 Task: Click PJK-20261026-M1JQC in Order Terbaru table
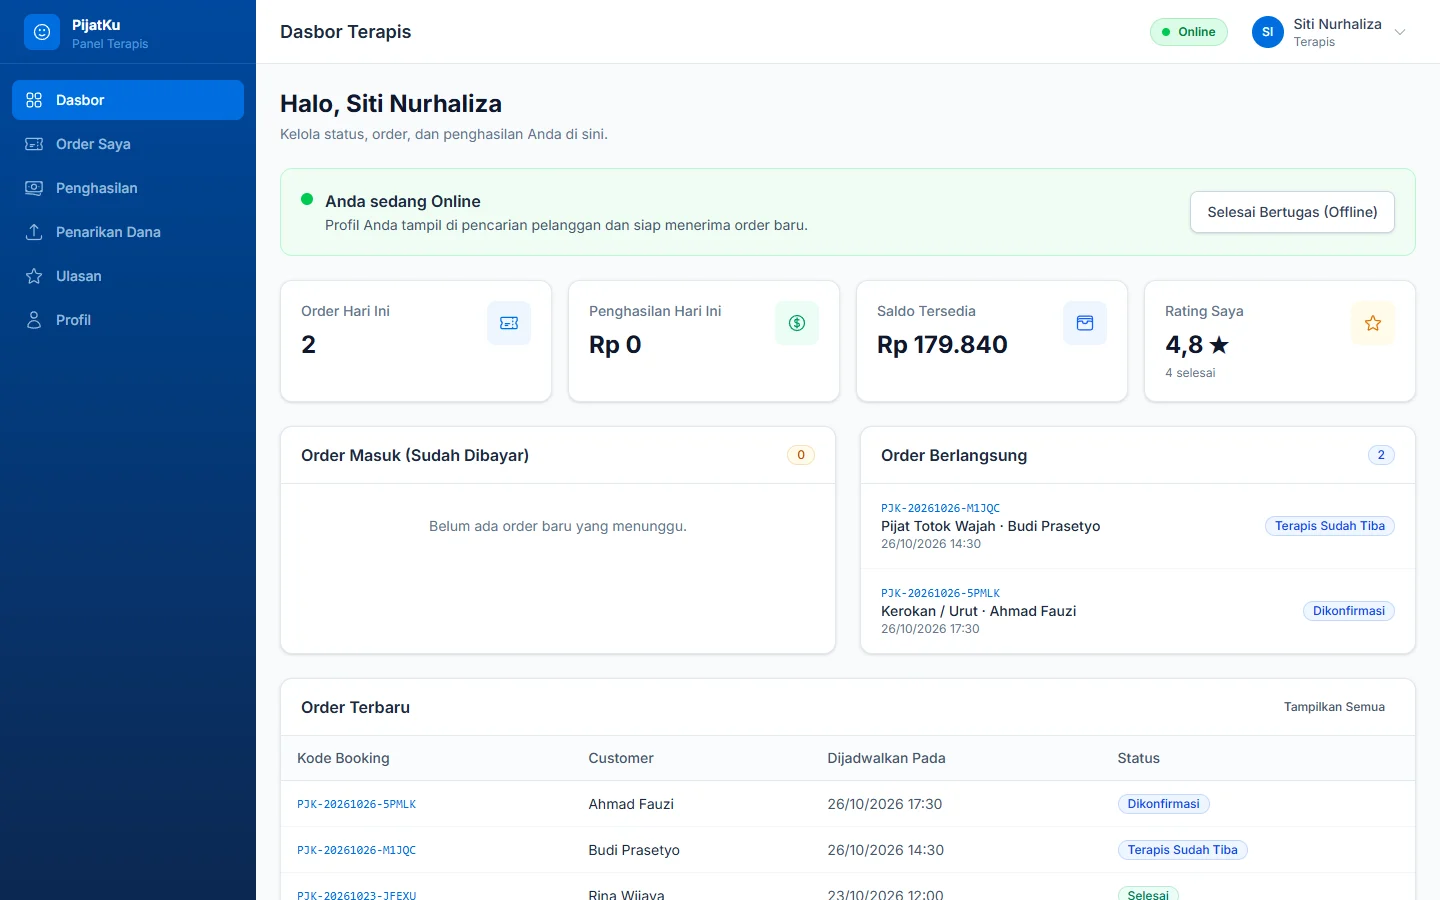click(x=356, y=850)
